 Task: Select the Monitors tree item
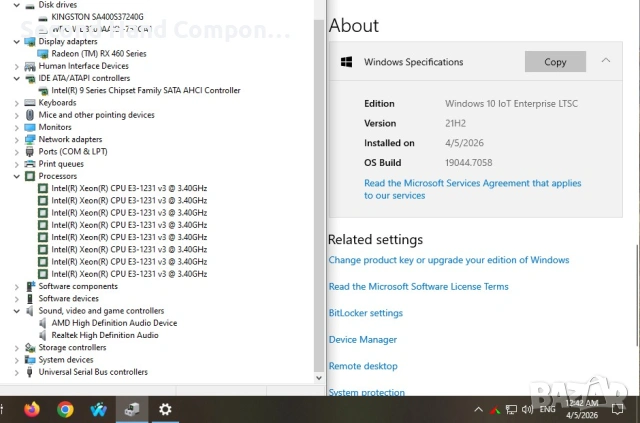55,127
